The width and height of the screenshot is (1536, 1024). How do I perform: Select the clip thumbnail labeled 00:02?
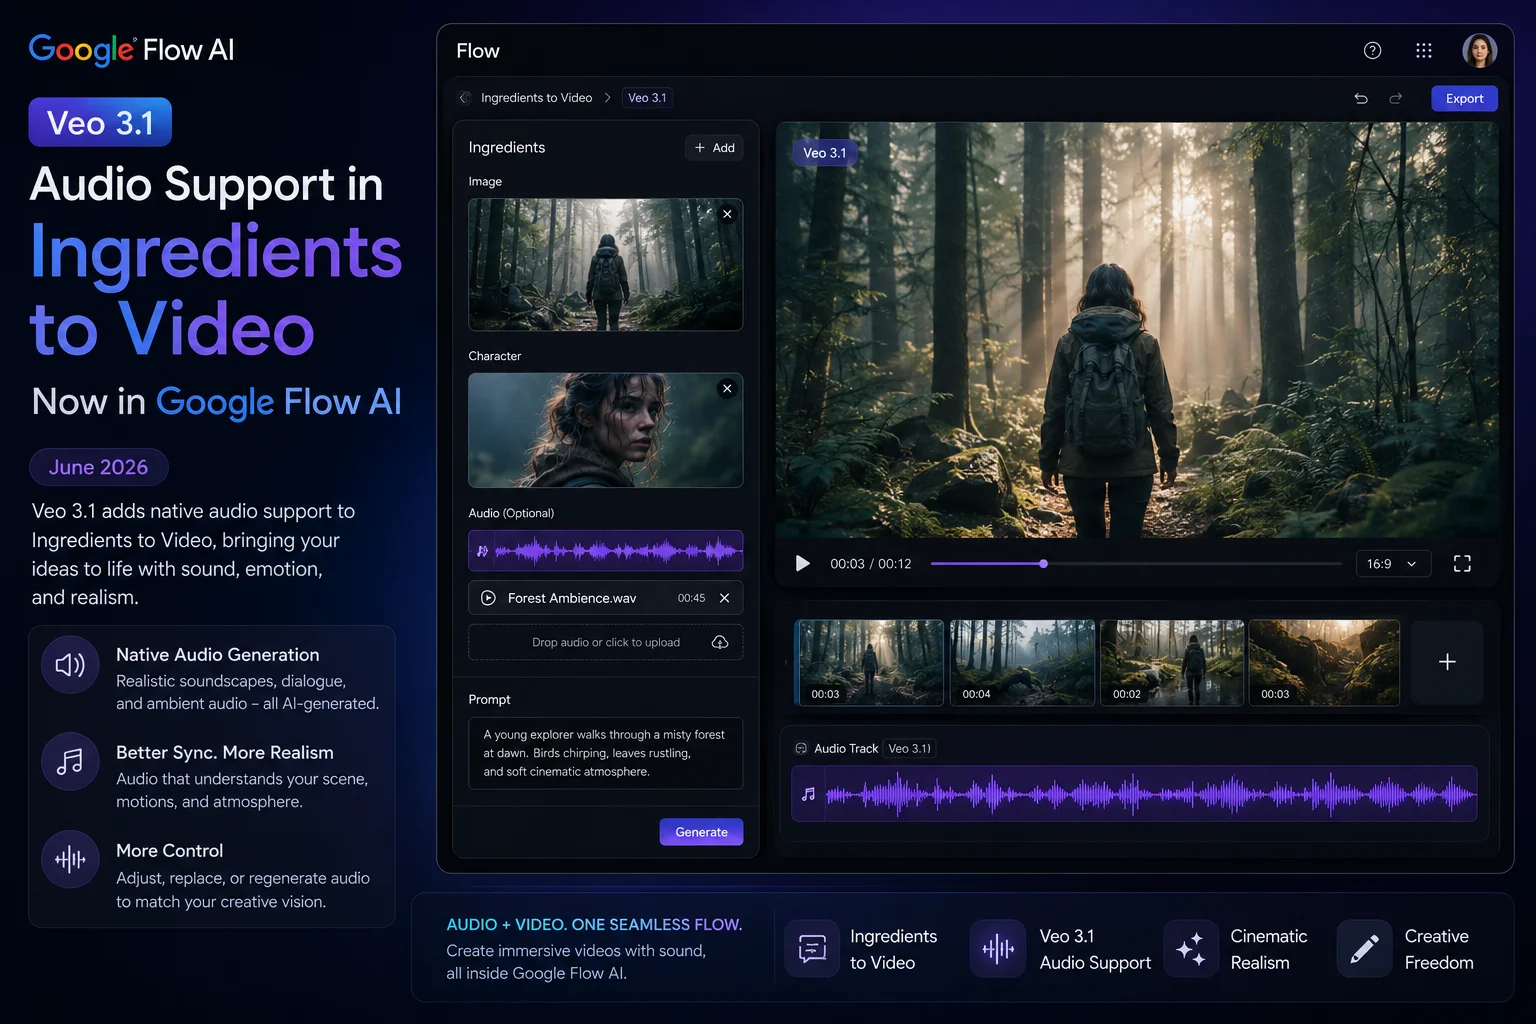[x=1172, y=662]
